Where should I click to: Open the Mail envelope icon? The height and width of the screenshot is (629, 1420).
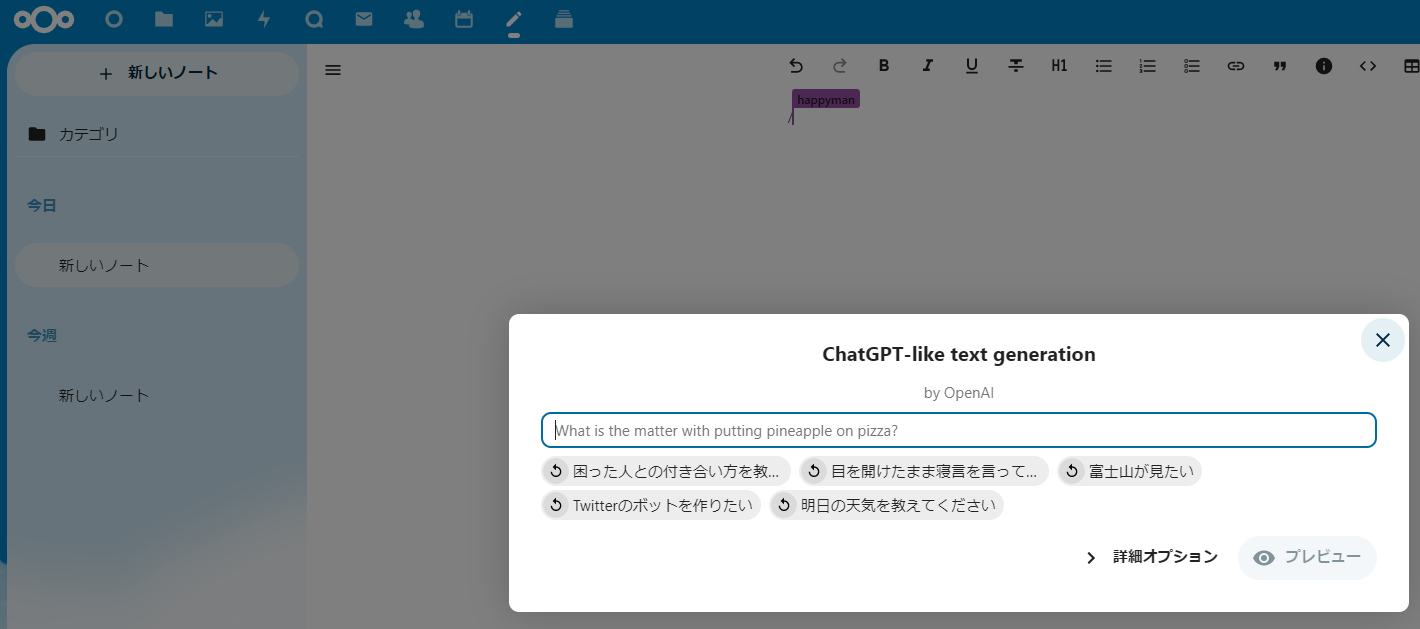[364, 19]
